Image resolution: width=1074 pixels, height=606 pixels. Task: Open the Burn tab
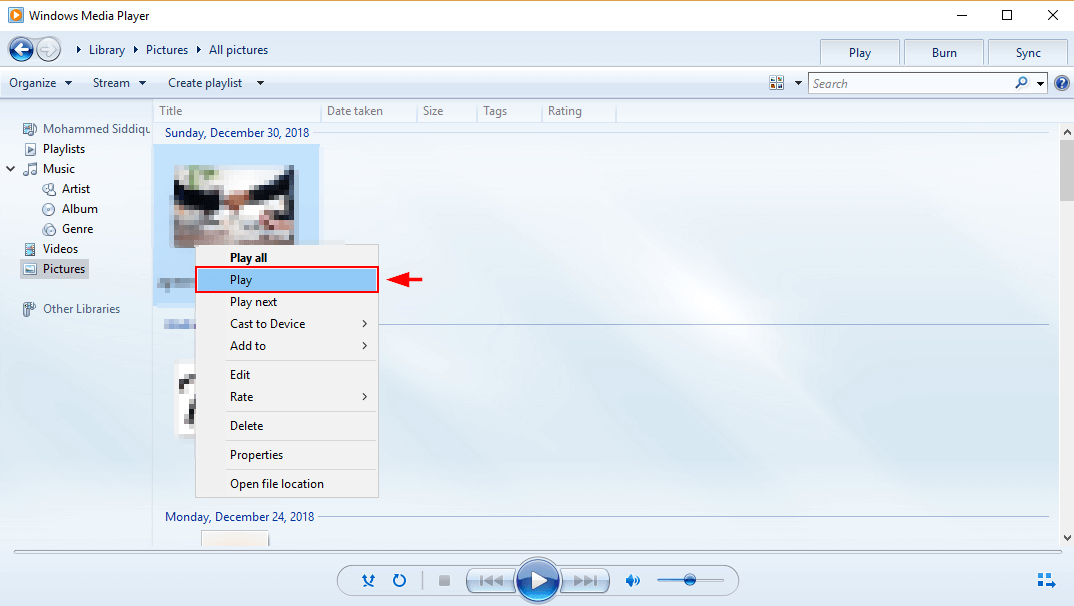[944, 53]
